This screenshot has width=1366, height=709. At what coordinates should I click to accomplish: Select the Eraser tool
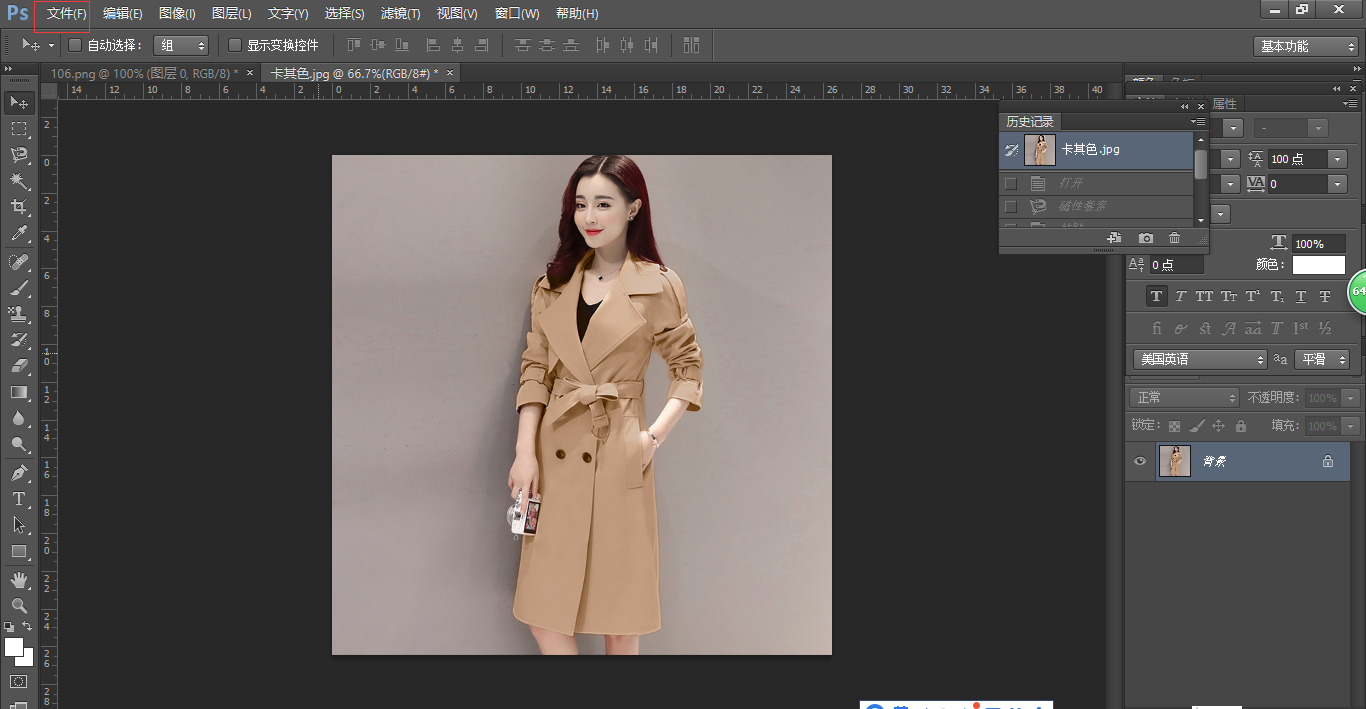18,366
